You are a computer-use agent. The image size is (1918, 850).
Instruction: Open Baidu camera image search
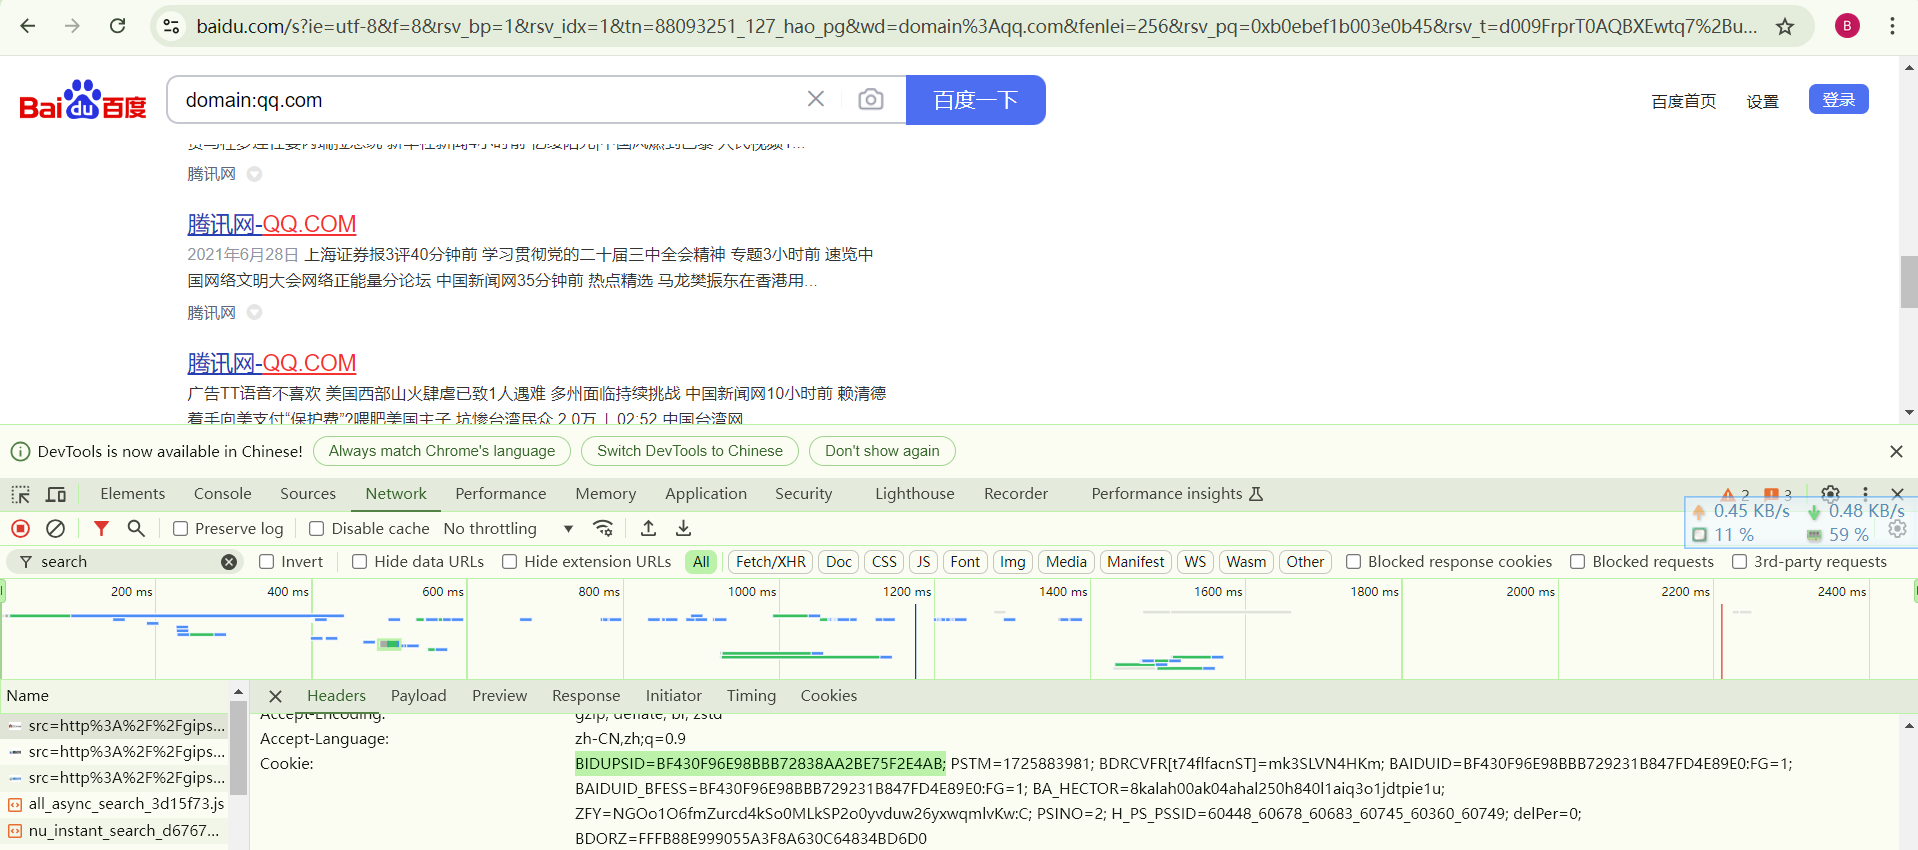click(871, 99)
